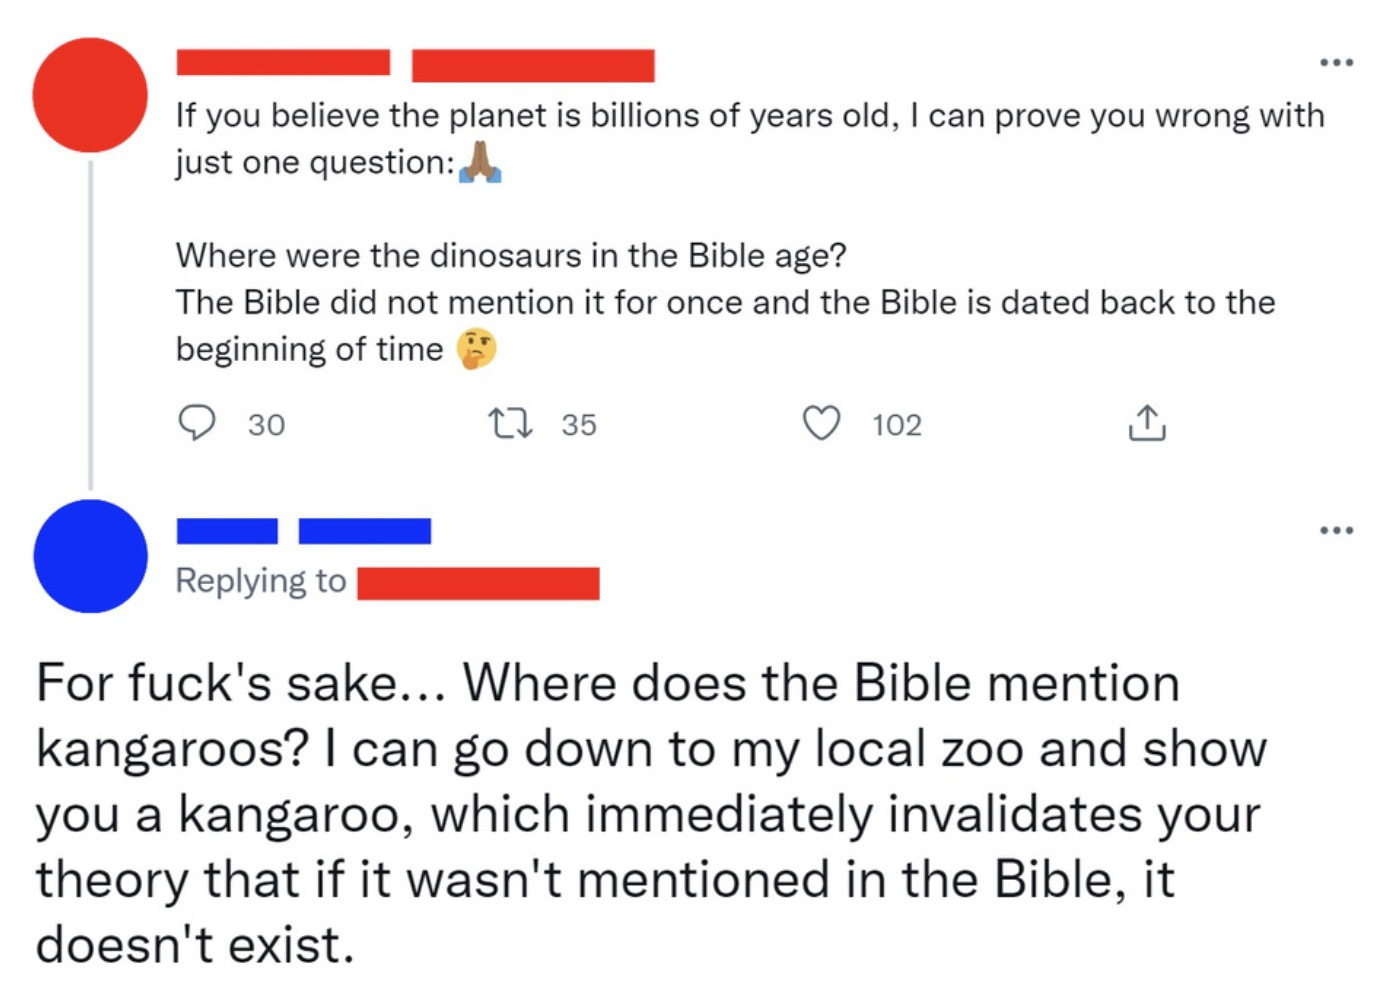The image size is (1396, 999).
Task: Click the retweet count of 35
Action: (x=579, y=425)
